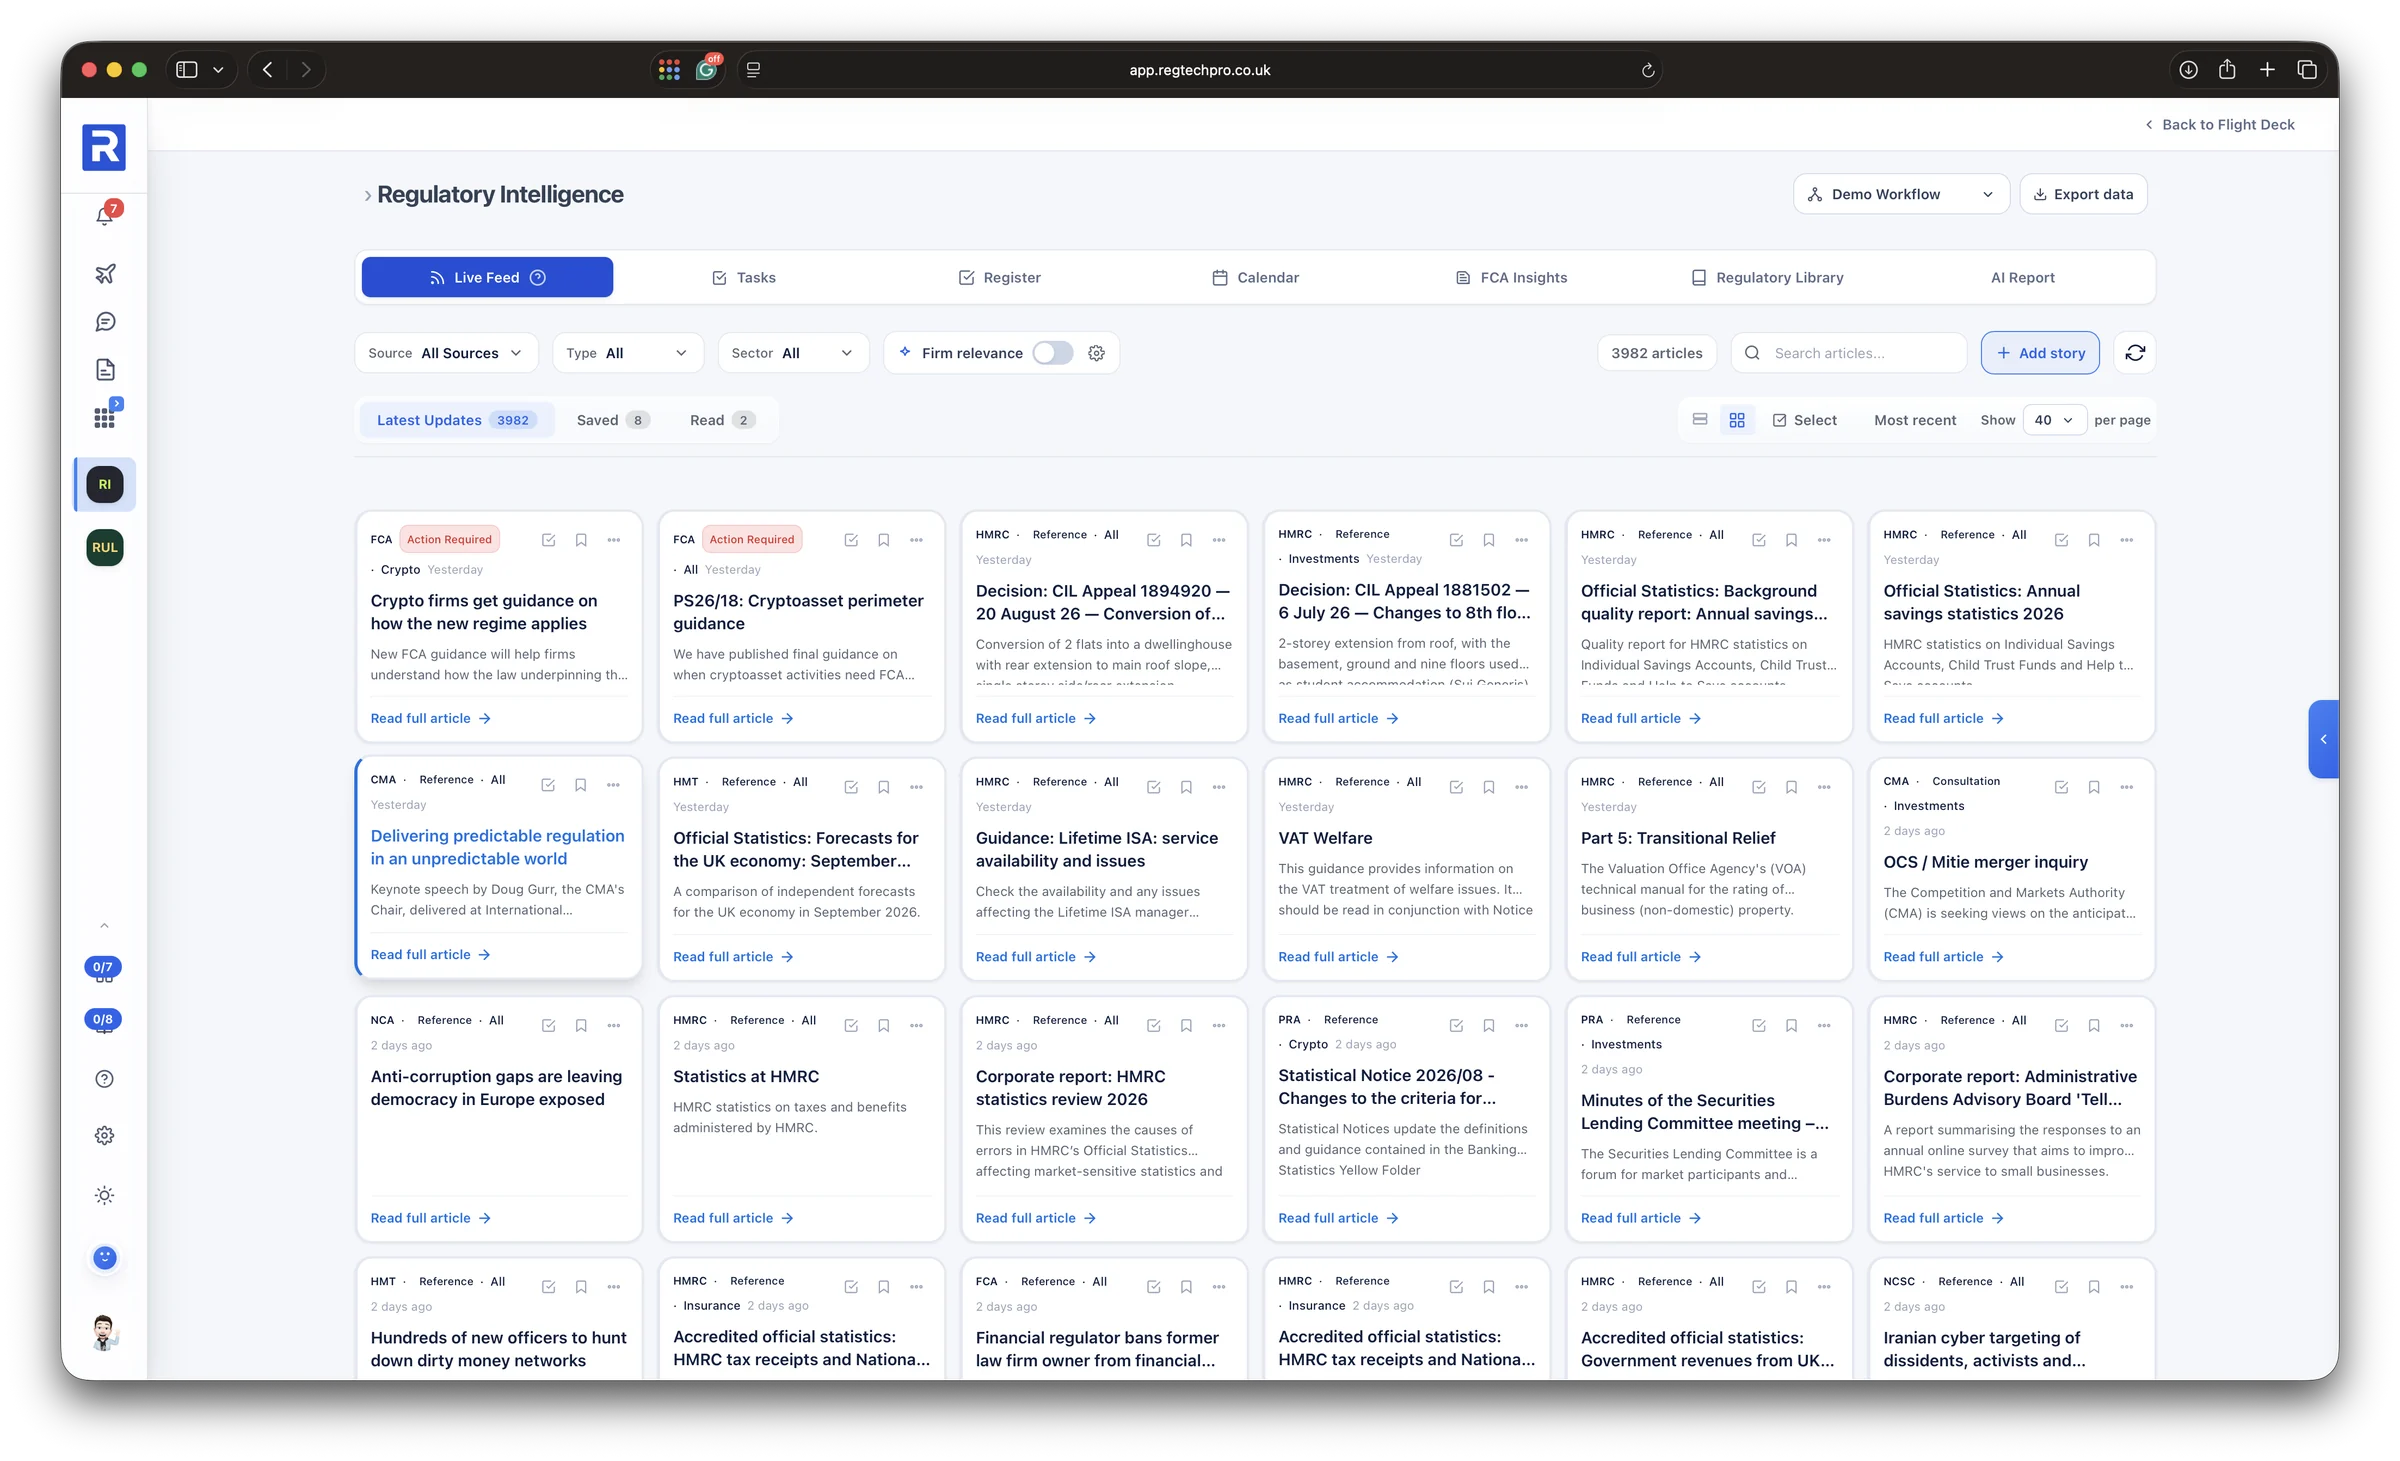
Task: Click the Live Feed help icon
Action: [538, 278]
